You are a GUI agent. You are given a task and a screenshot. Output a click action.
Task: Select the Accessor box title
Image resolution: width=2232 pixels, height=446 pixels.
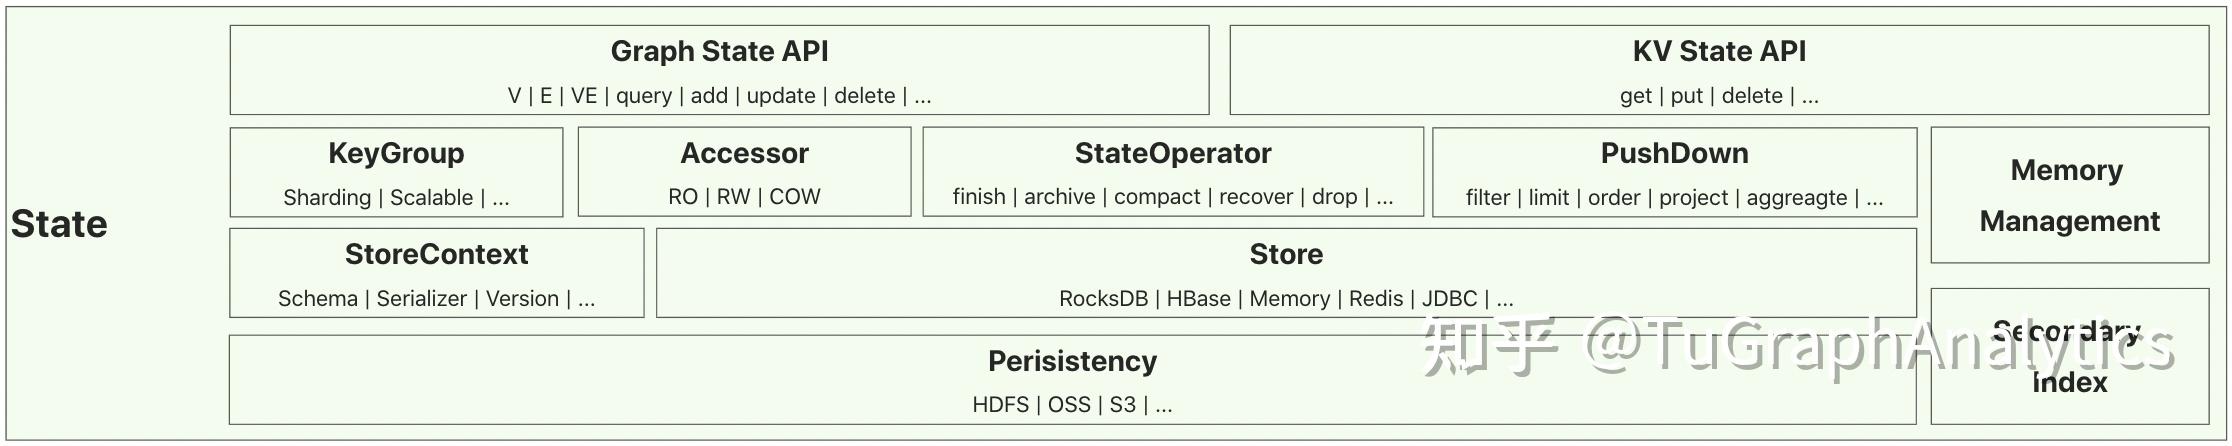pos(744,153)
